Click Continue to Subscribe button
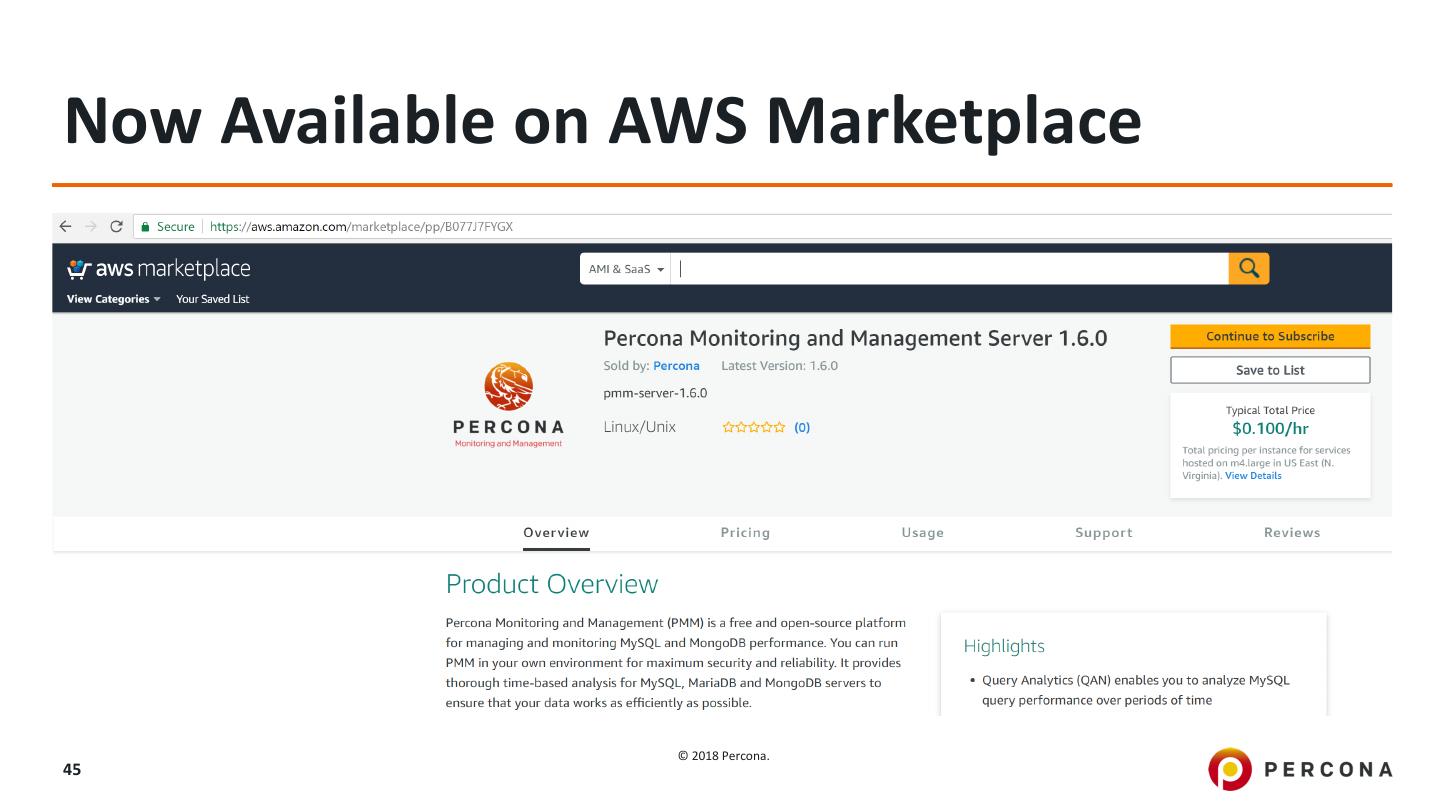Screen dimensions: 1440x810 coord(1270,337)
